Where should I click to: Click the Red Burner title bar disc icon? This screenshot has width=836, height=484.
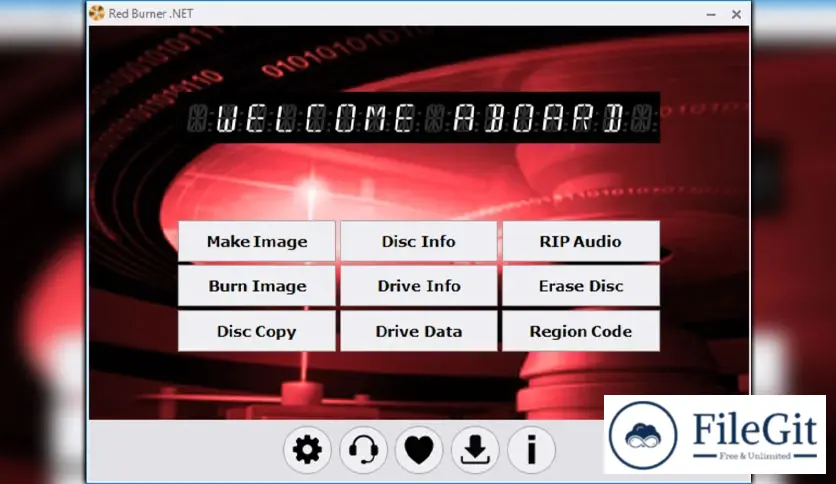point(97,13)
